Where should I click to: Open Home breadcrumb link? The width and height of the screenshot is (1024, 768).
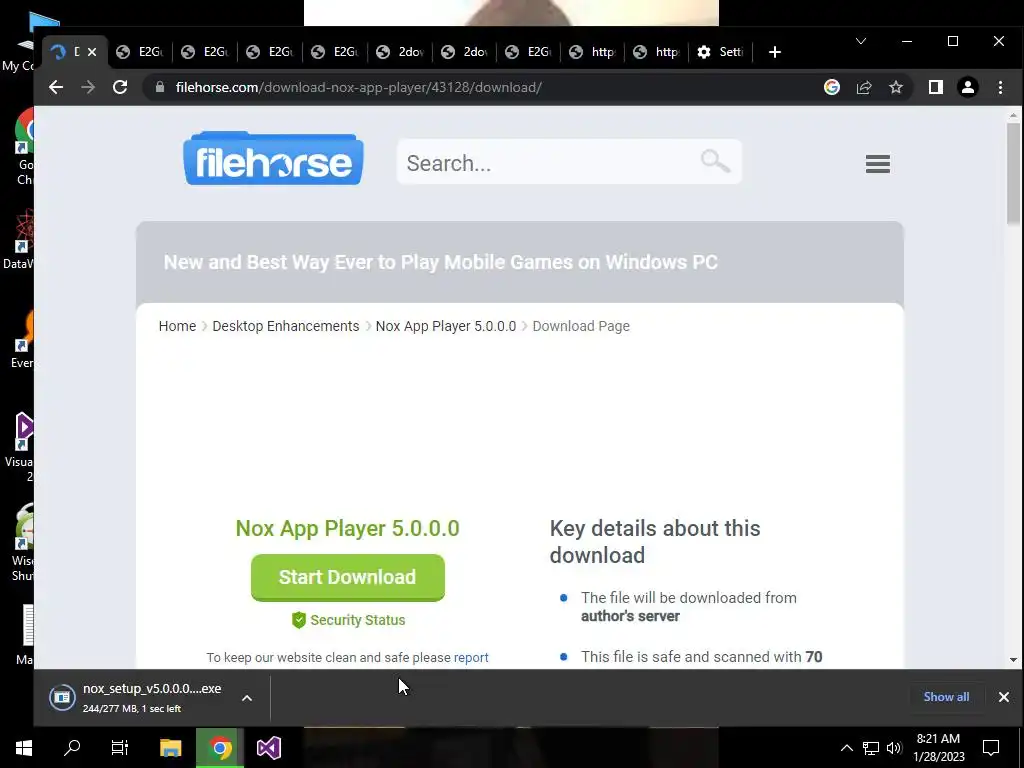coord(177,326)
